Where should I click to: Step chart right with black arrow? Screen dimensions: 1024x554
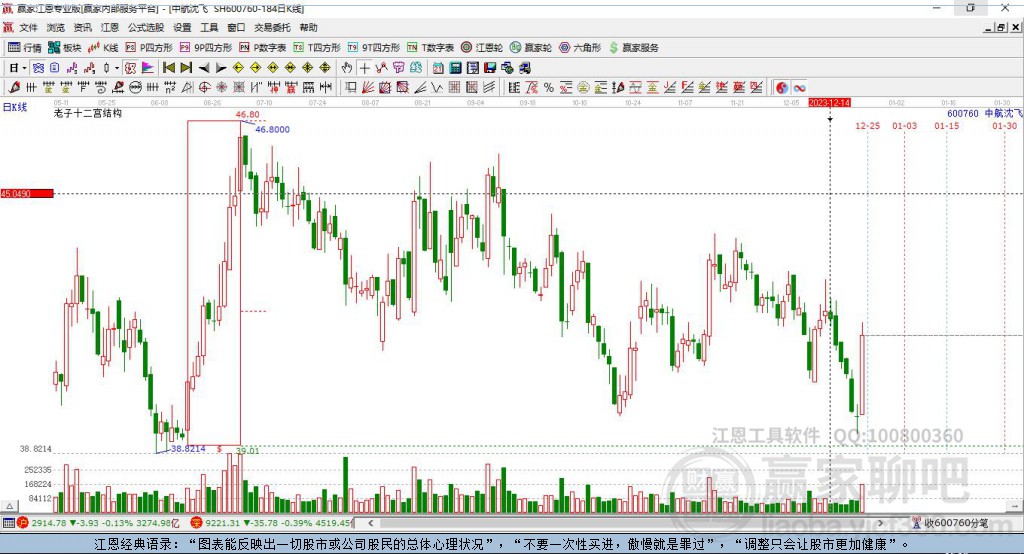221,68
